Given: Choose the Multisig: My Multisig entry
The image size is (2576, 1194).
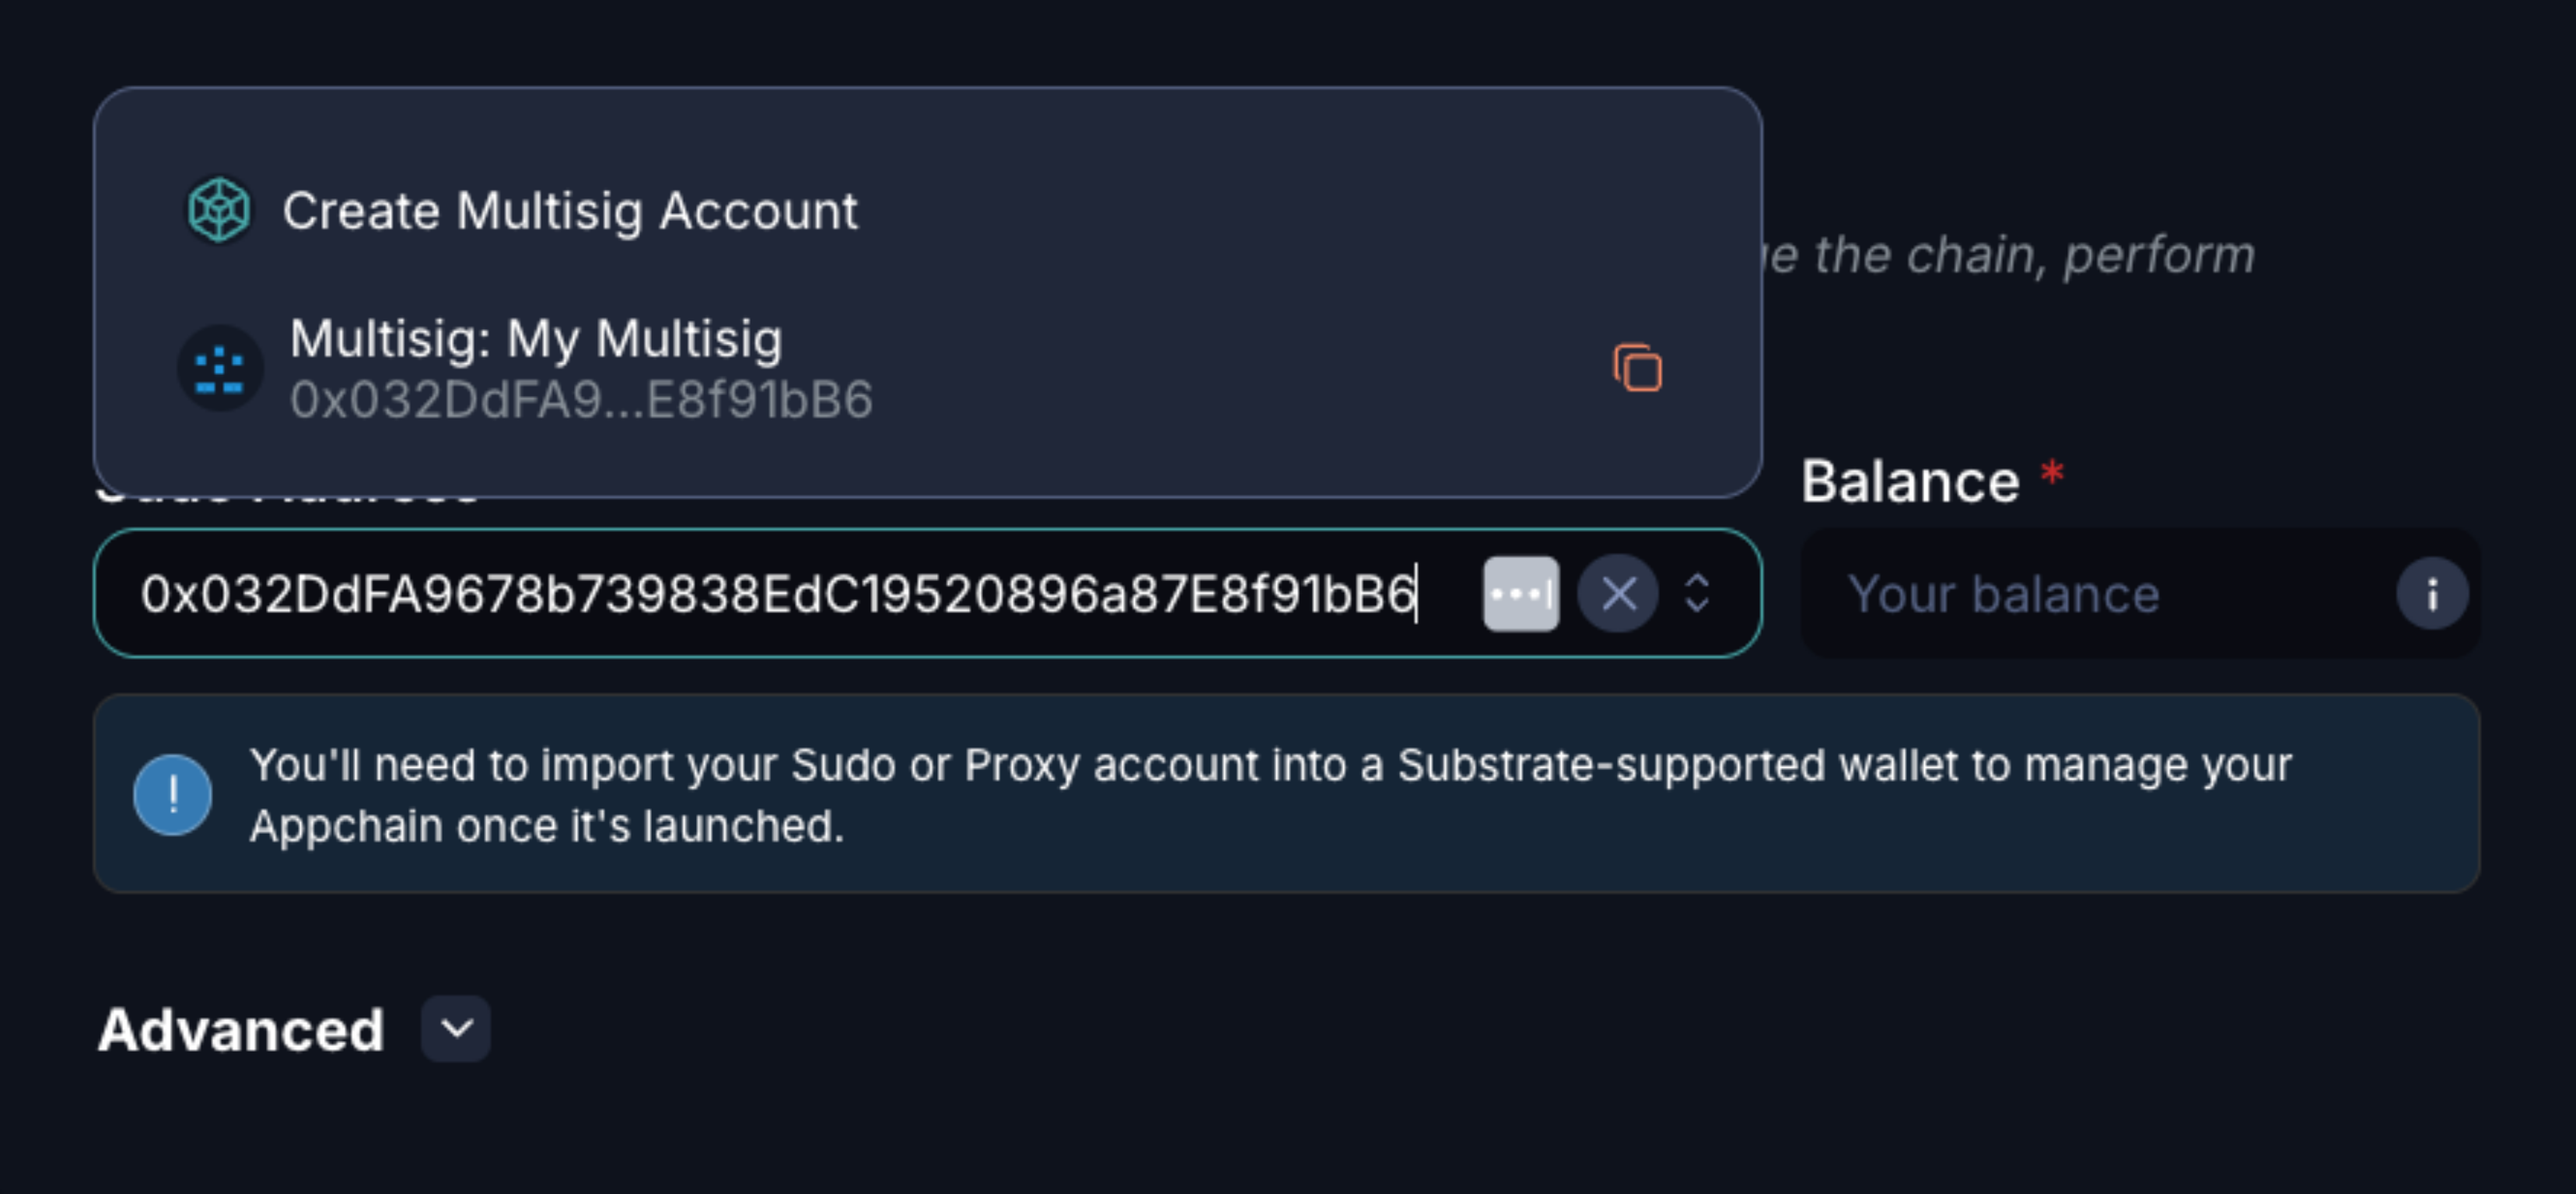Looking at the screenshot, I should click(536, 339).
